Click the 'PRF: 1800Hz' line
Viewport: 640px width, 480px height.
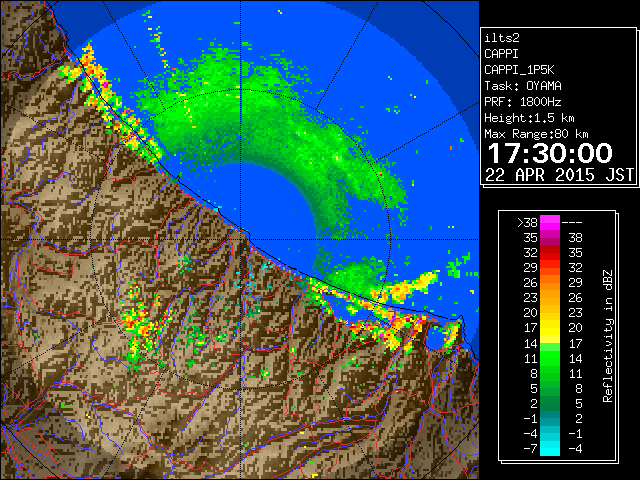(523, 102)
